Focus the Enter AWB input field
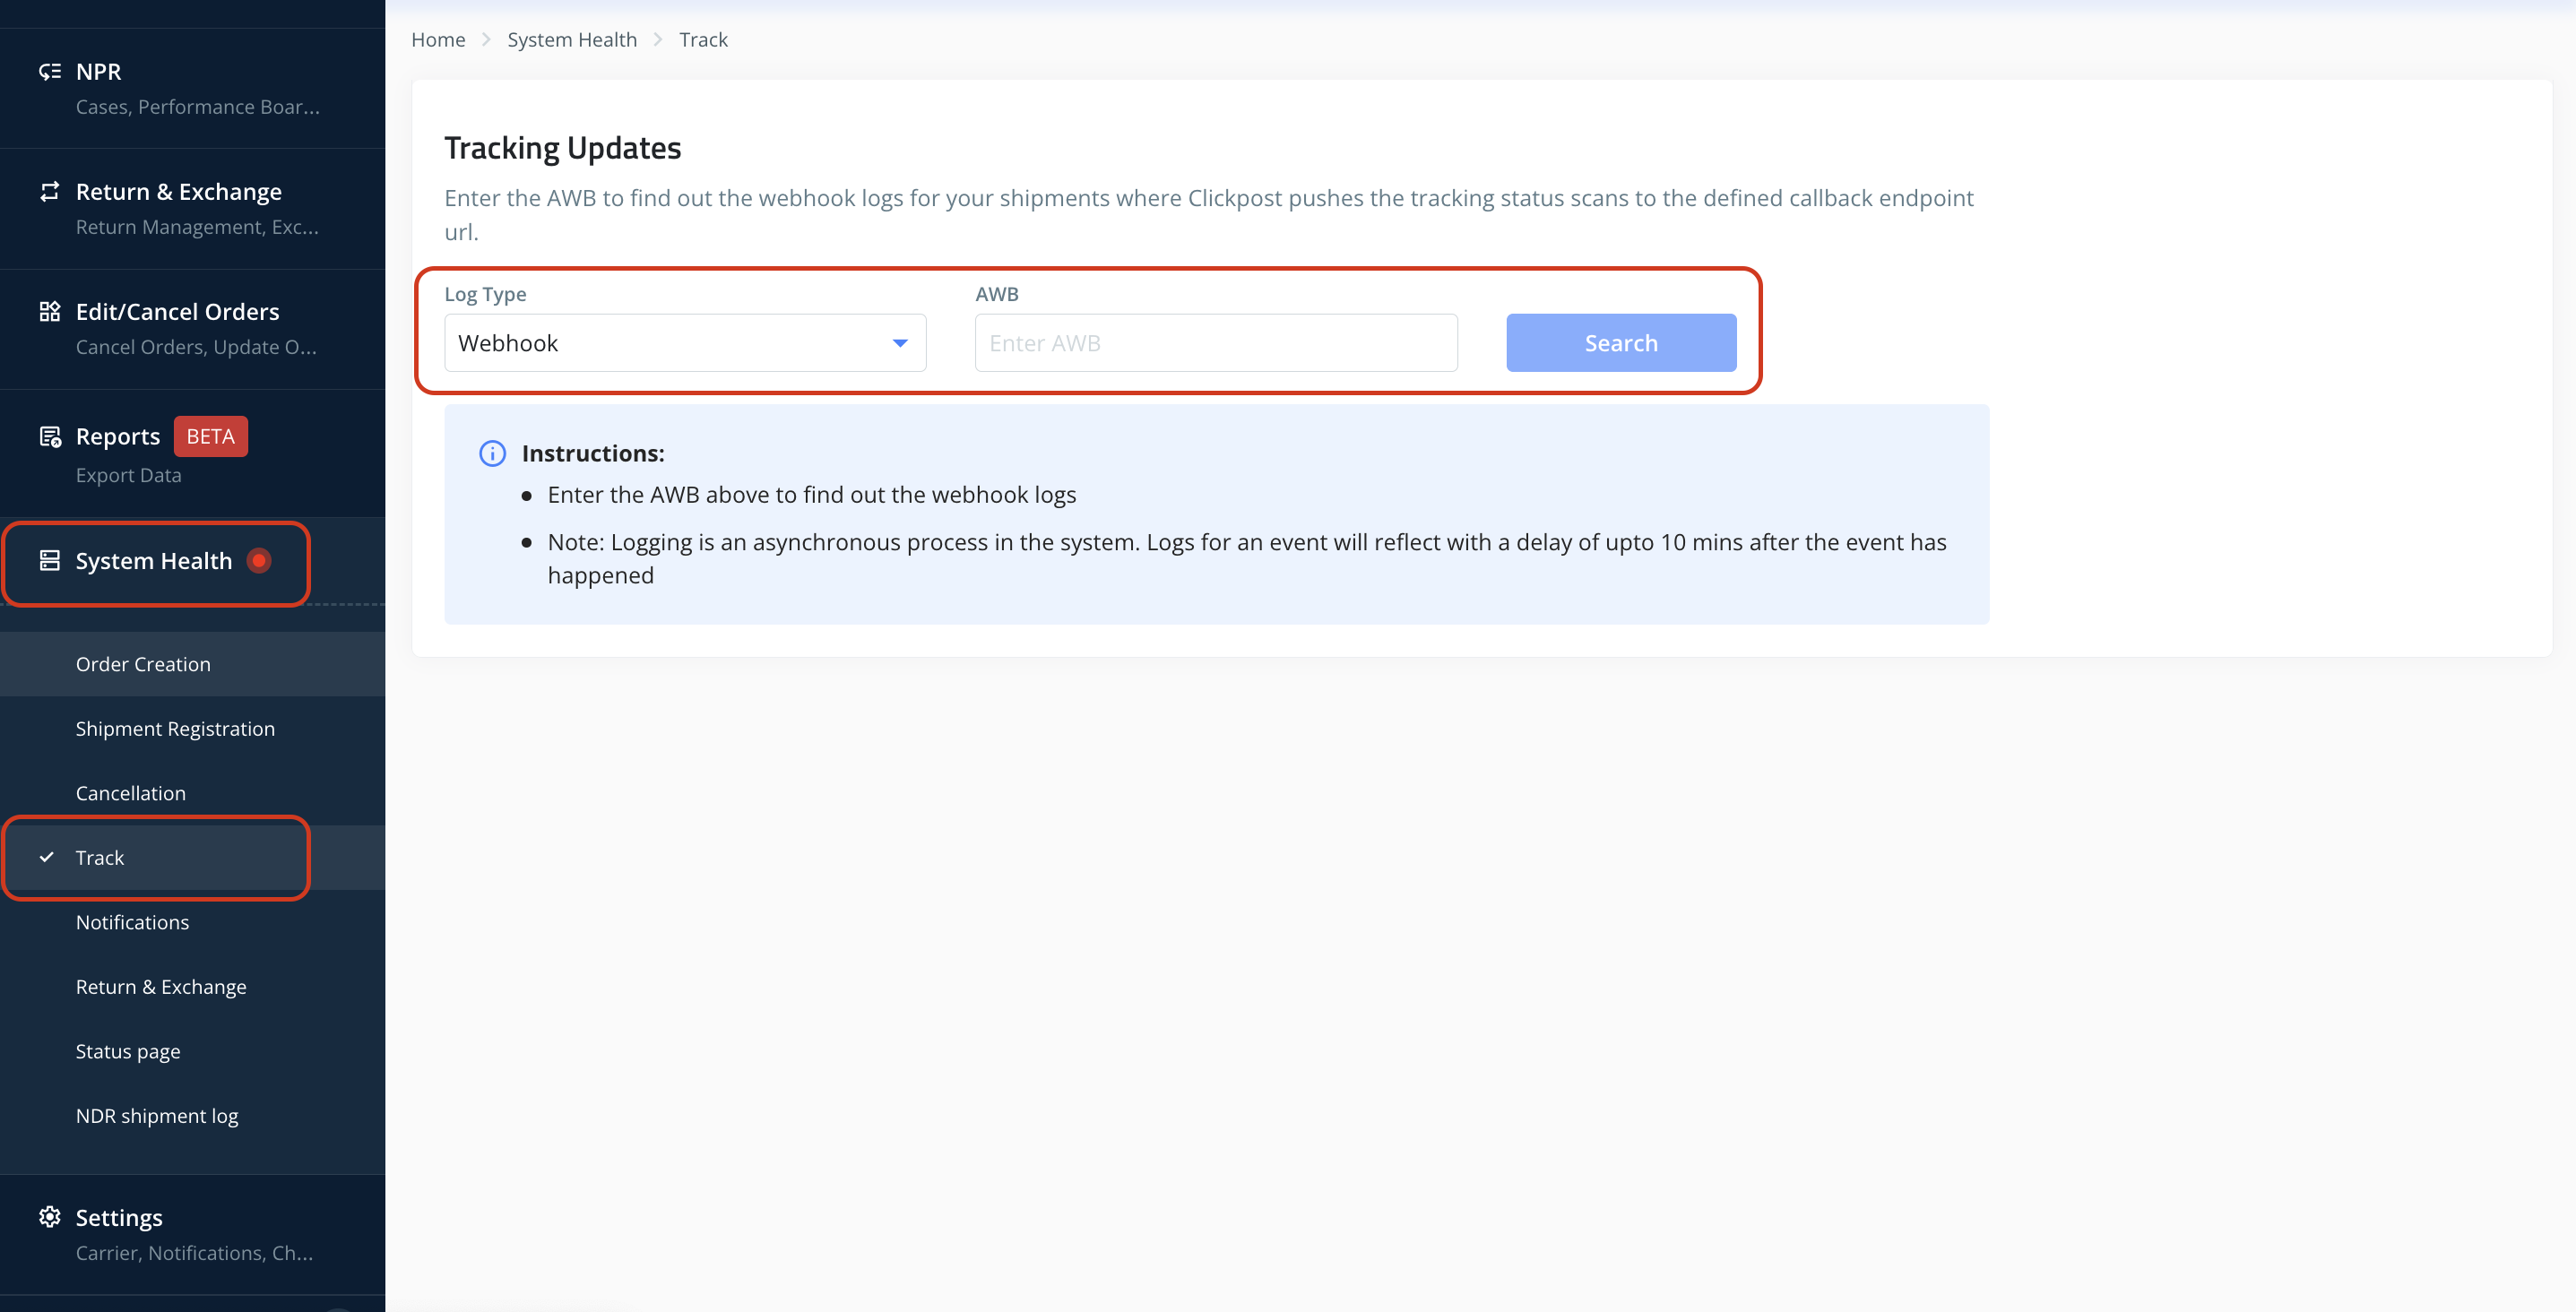 click(1215, 343)
